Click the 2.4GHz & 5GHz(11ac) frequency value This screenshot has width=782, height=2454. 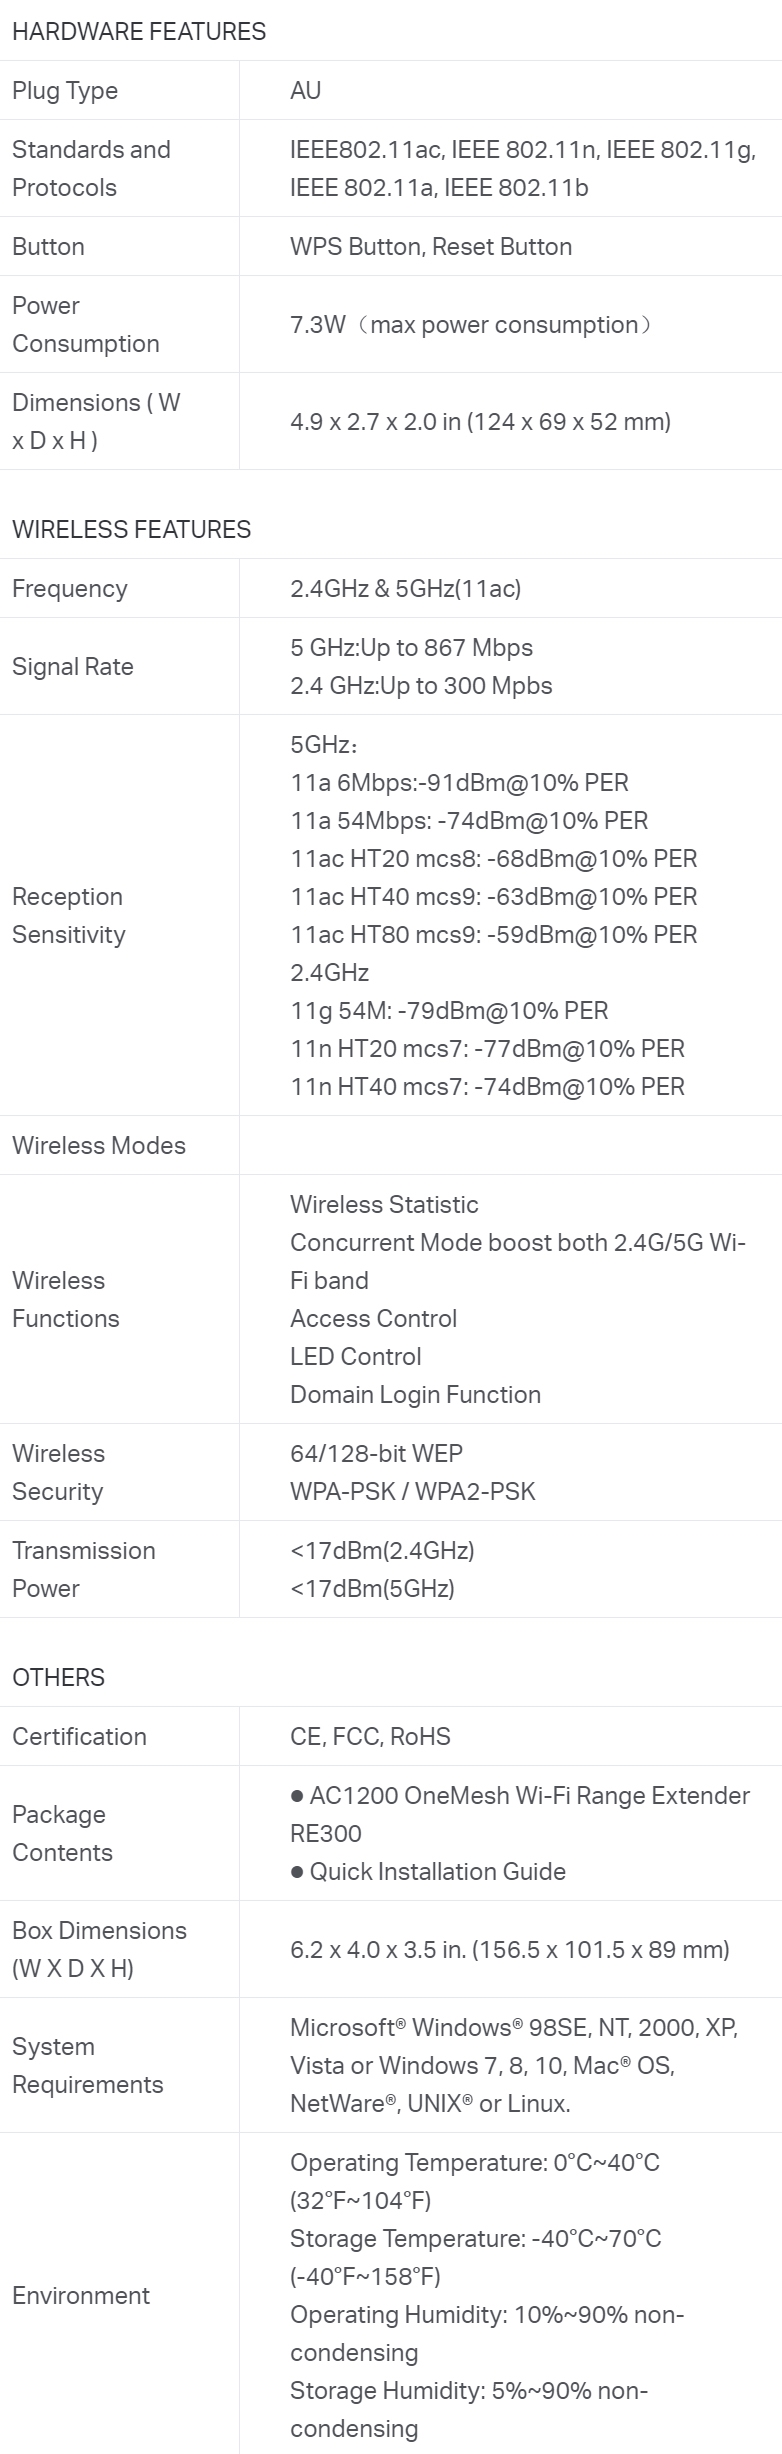click(x=406, y=588)
